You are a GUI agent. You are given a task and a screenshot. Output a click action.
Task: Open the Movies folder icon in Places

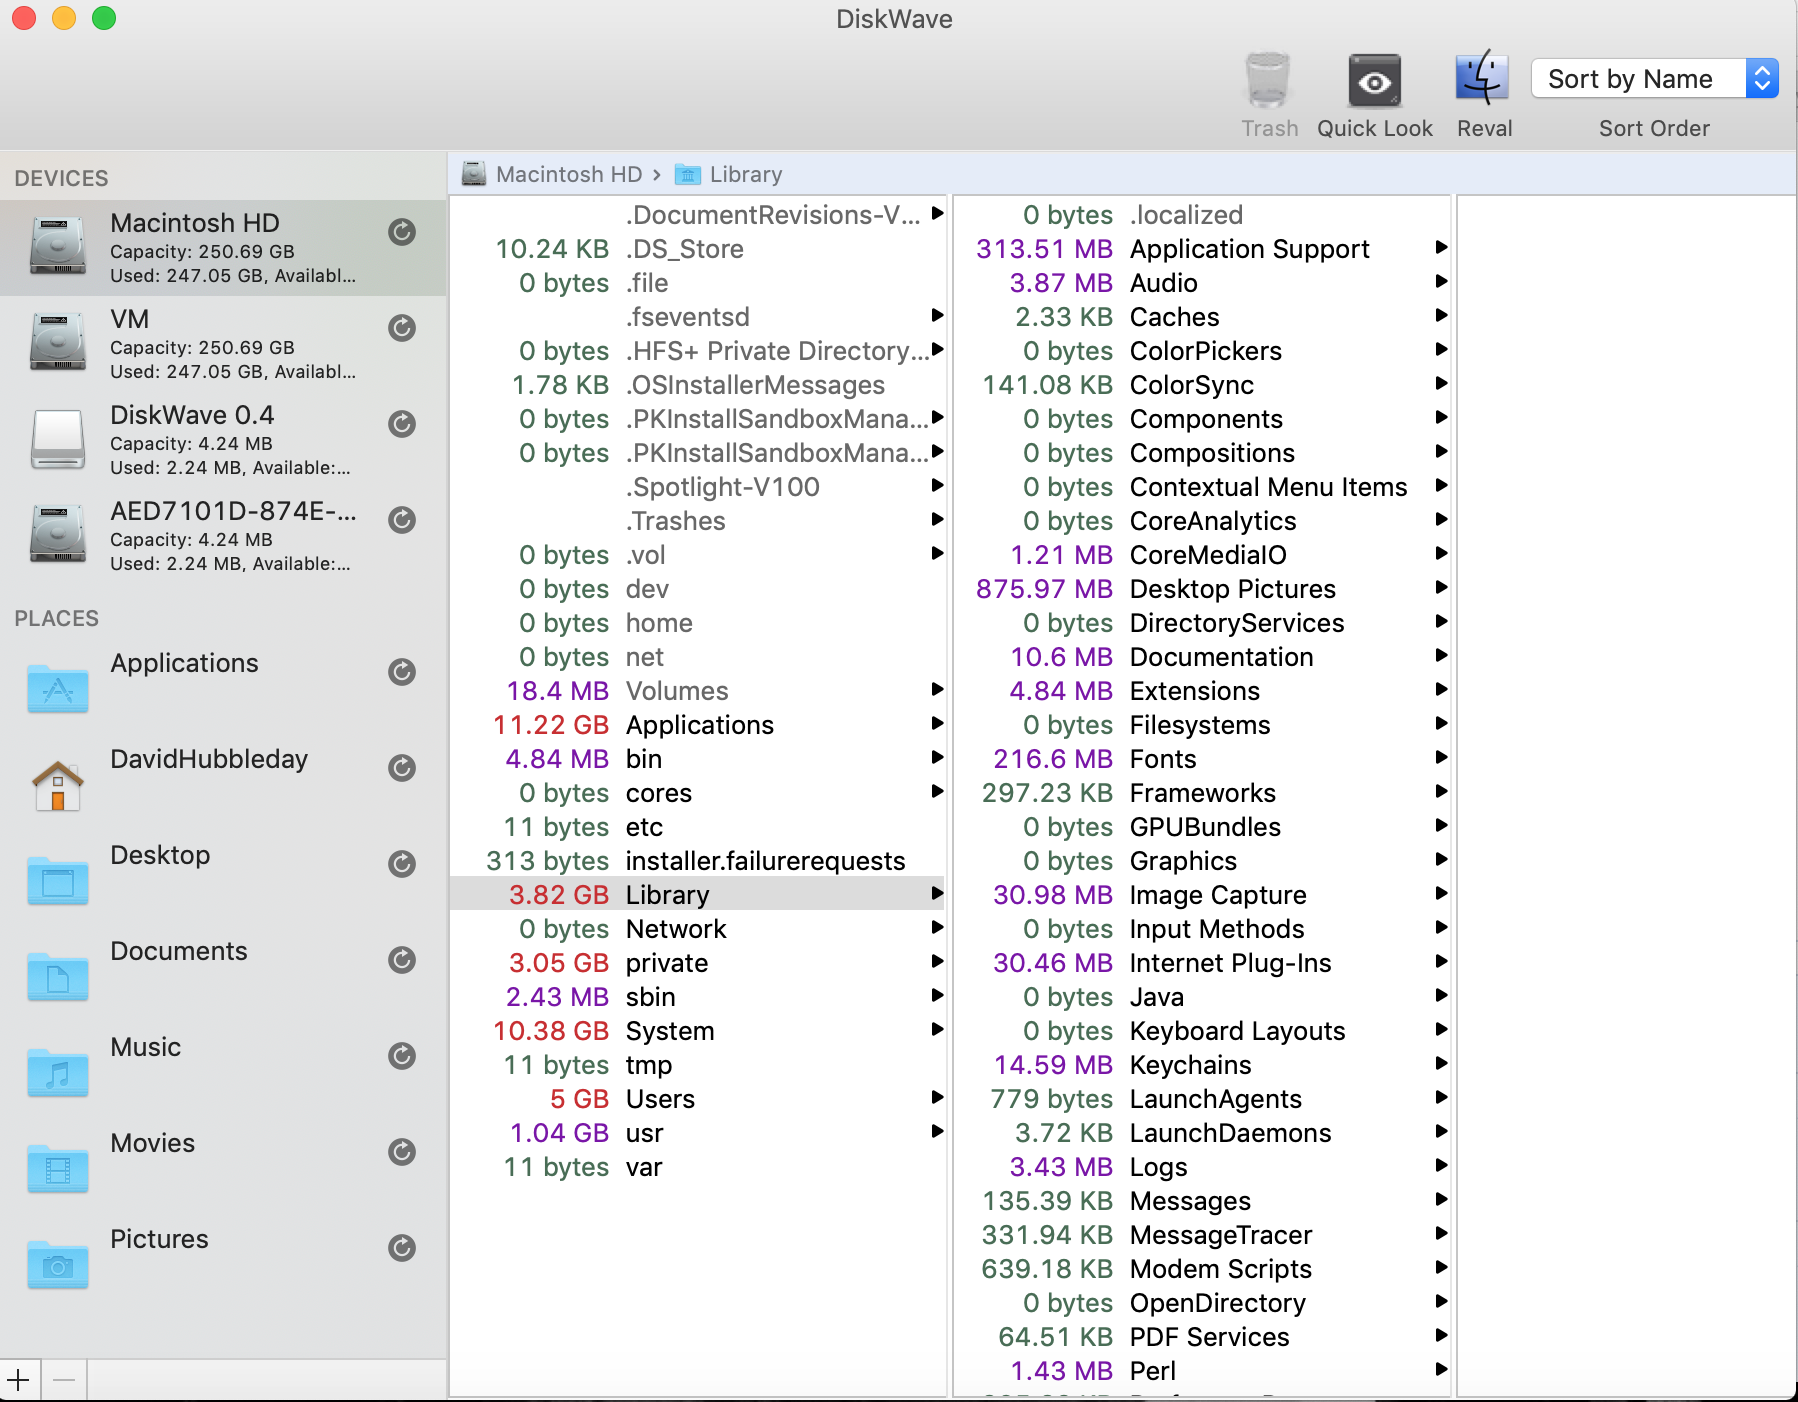pos(57,1168)
